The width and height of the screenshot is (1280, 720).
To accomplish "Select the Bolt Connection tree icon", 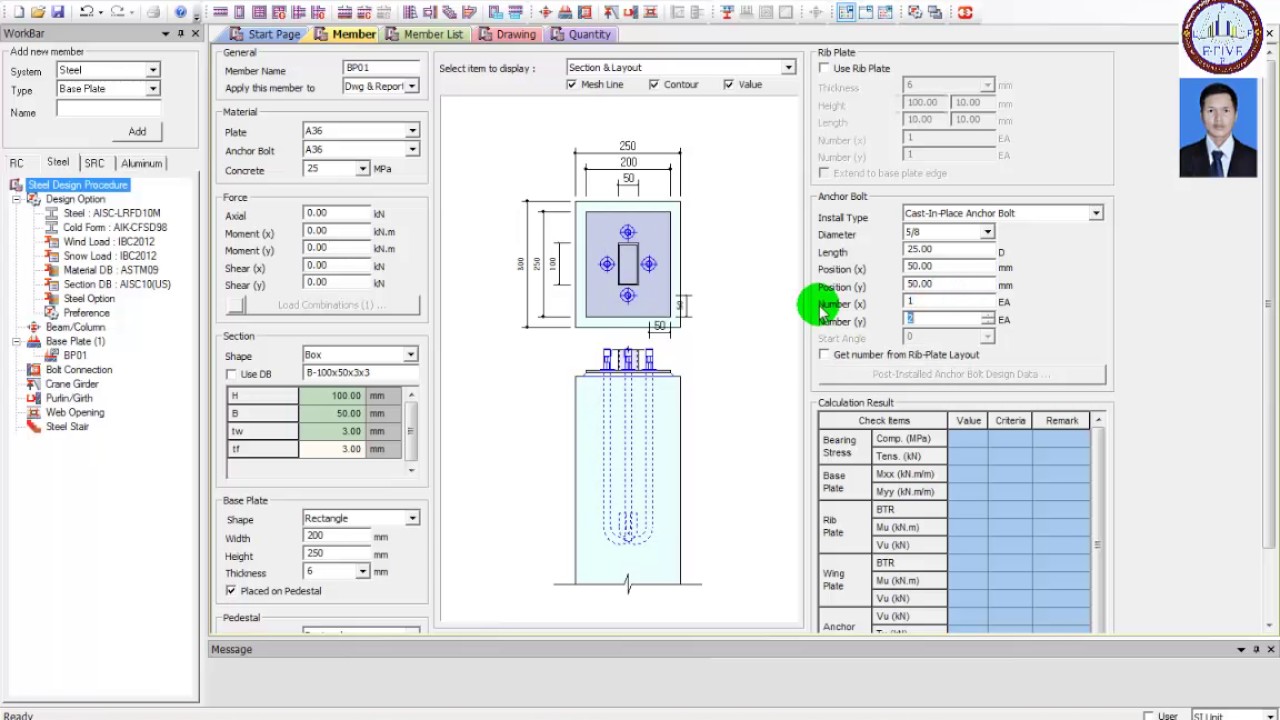I will pos(34,369).
